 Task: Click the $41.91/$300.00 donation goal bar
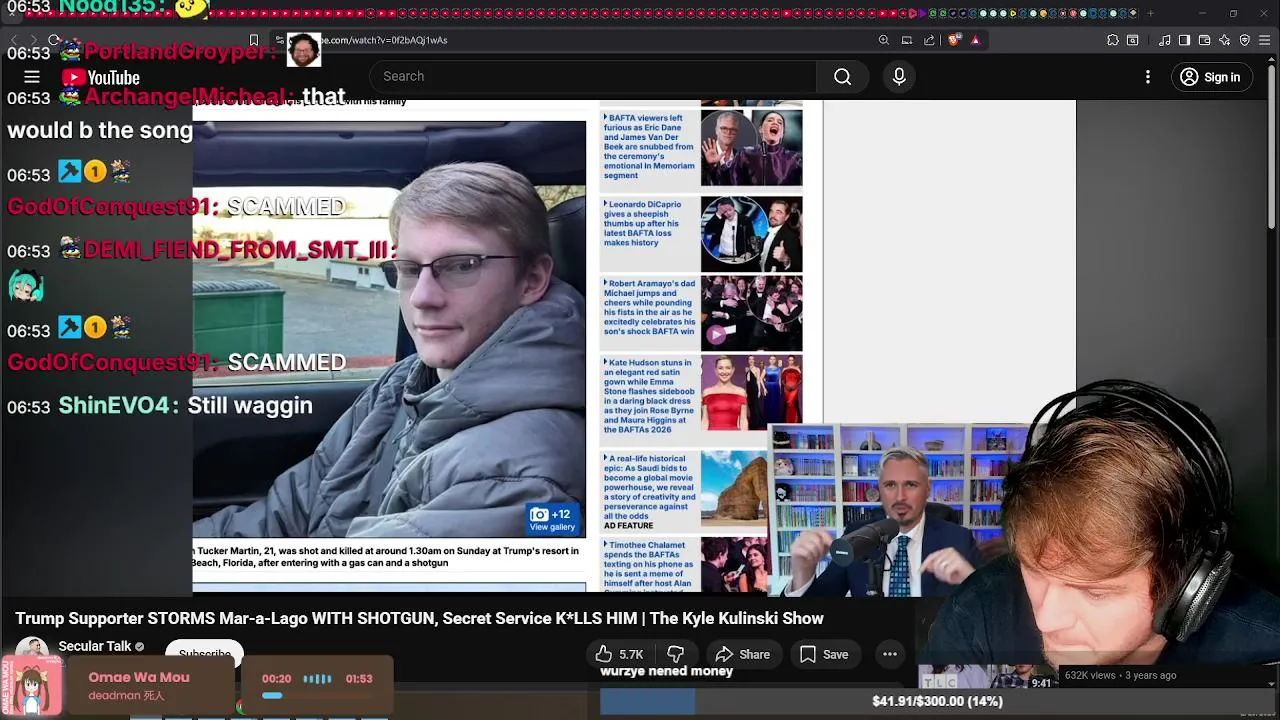point(936,702)
